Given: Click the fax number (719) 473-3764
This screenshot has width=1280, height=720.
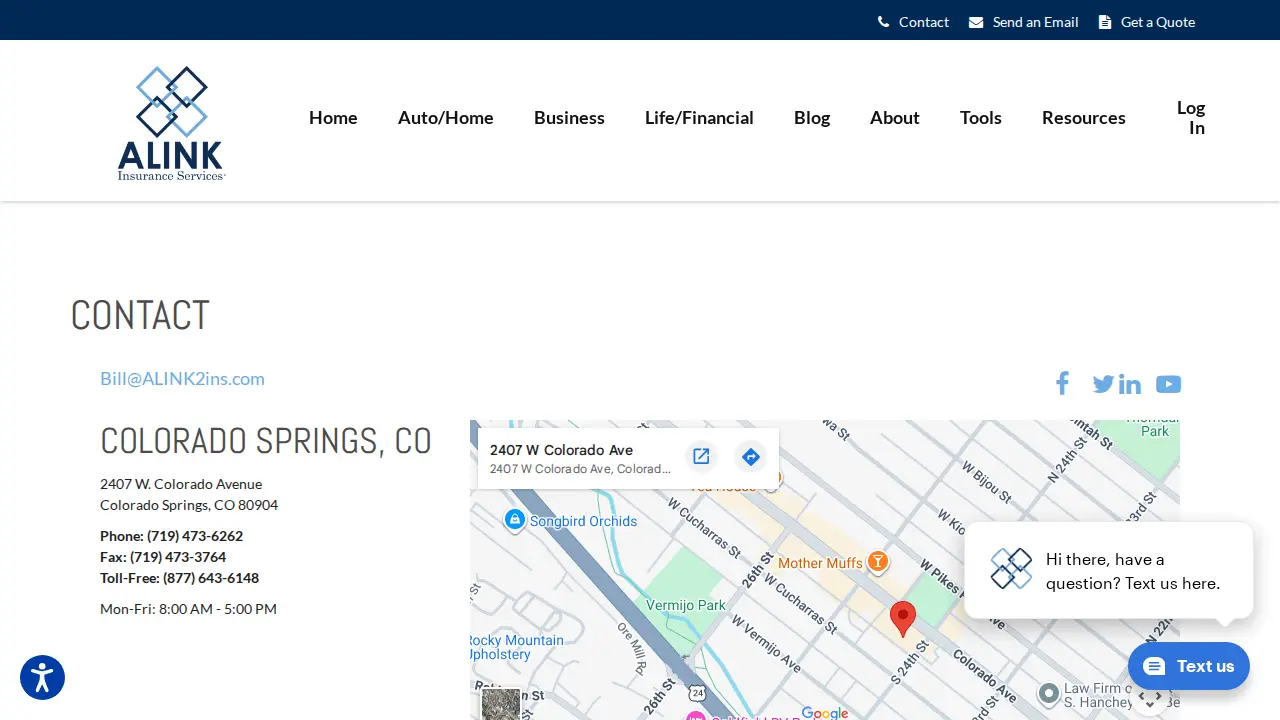Looking at the screenshot, I should [x=178, y=557].
